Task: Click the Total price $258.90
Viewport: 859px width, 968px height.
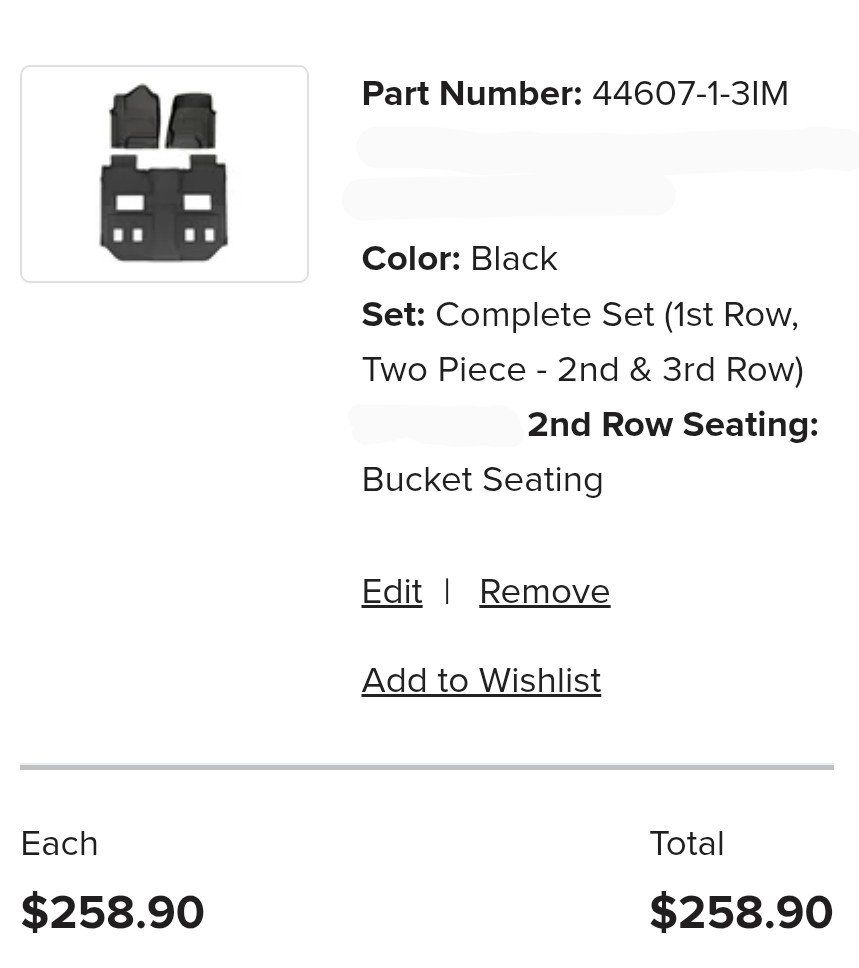Action: pos(741,913)
